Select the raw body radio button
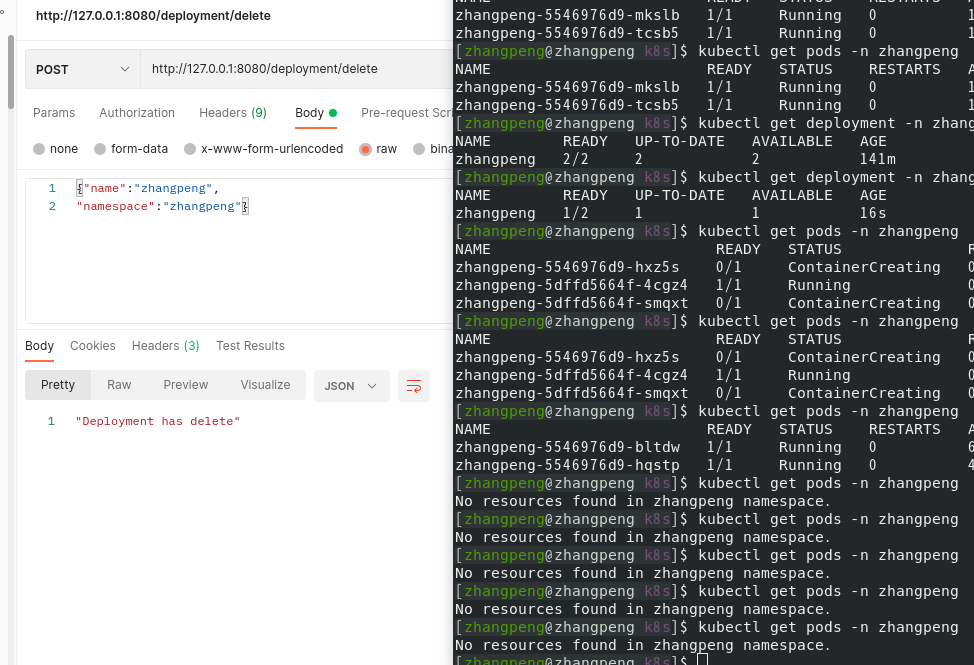The height and width of the screenshot is (665, 974). click(365, 149)
